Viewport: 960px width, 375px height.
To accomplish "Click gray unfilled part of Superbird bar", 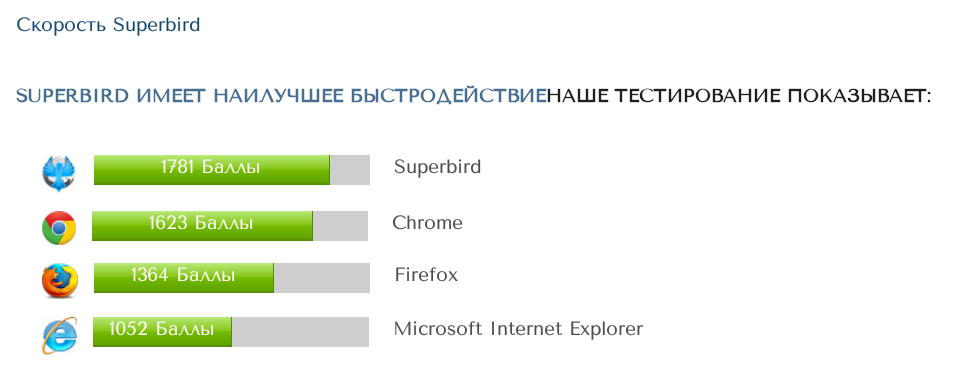I will 350,170.
